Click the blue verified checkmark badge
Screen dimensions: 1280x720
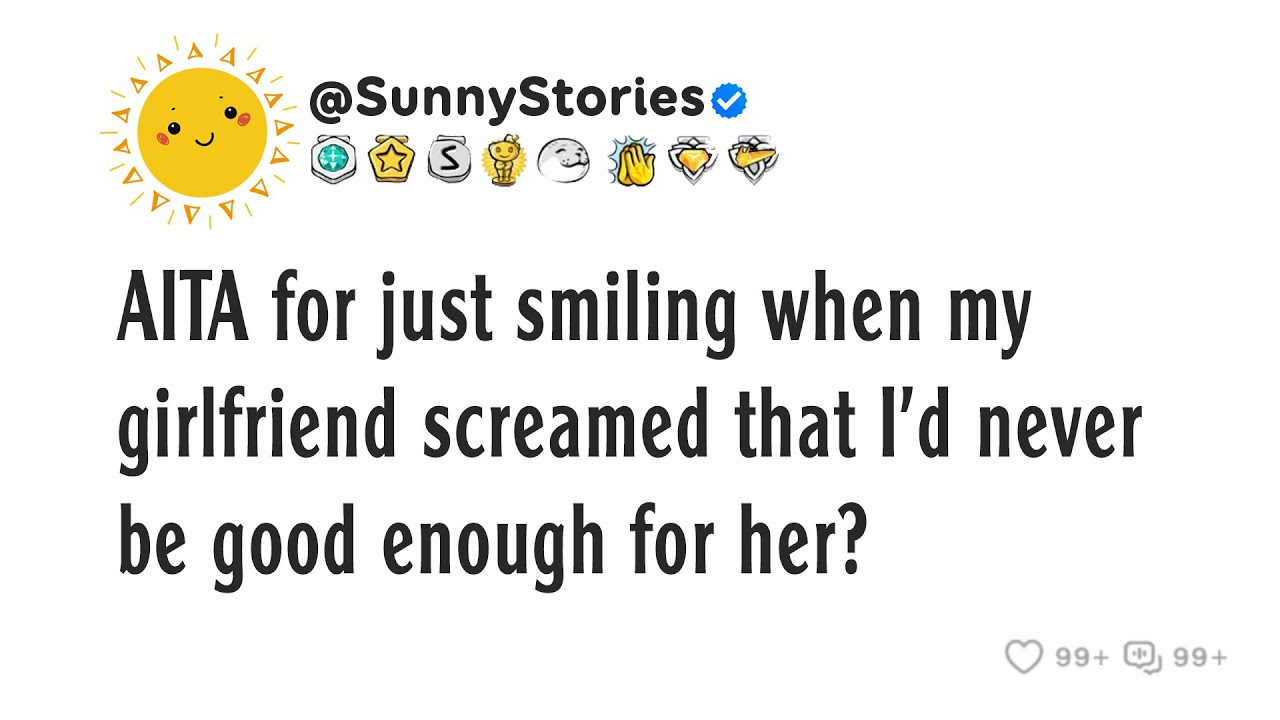click(x=729, y=100)
